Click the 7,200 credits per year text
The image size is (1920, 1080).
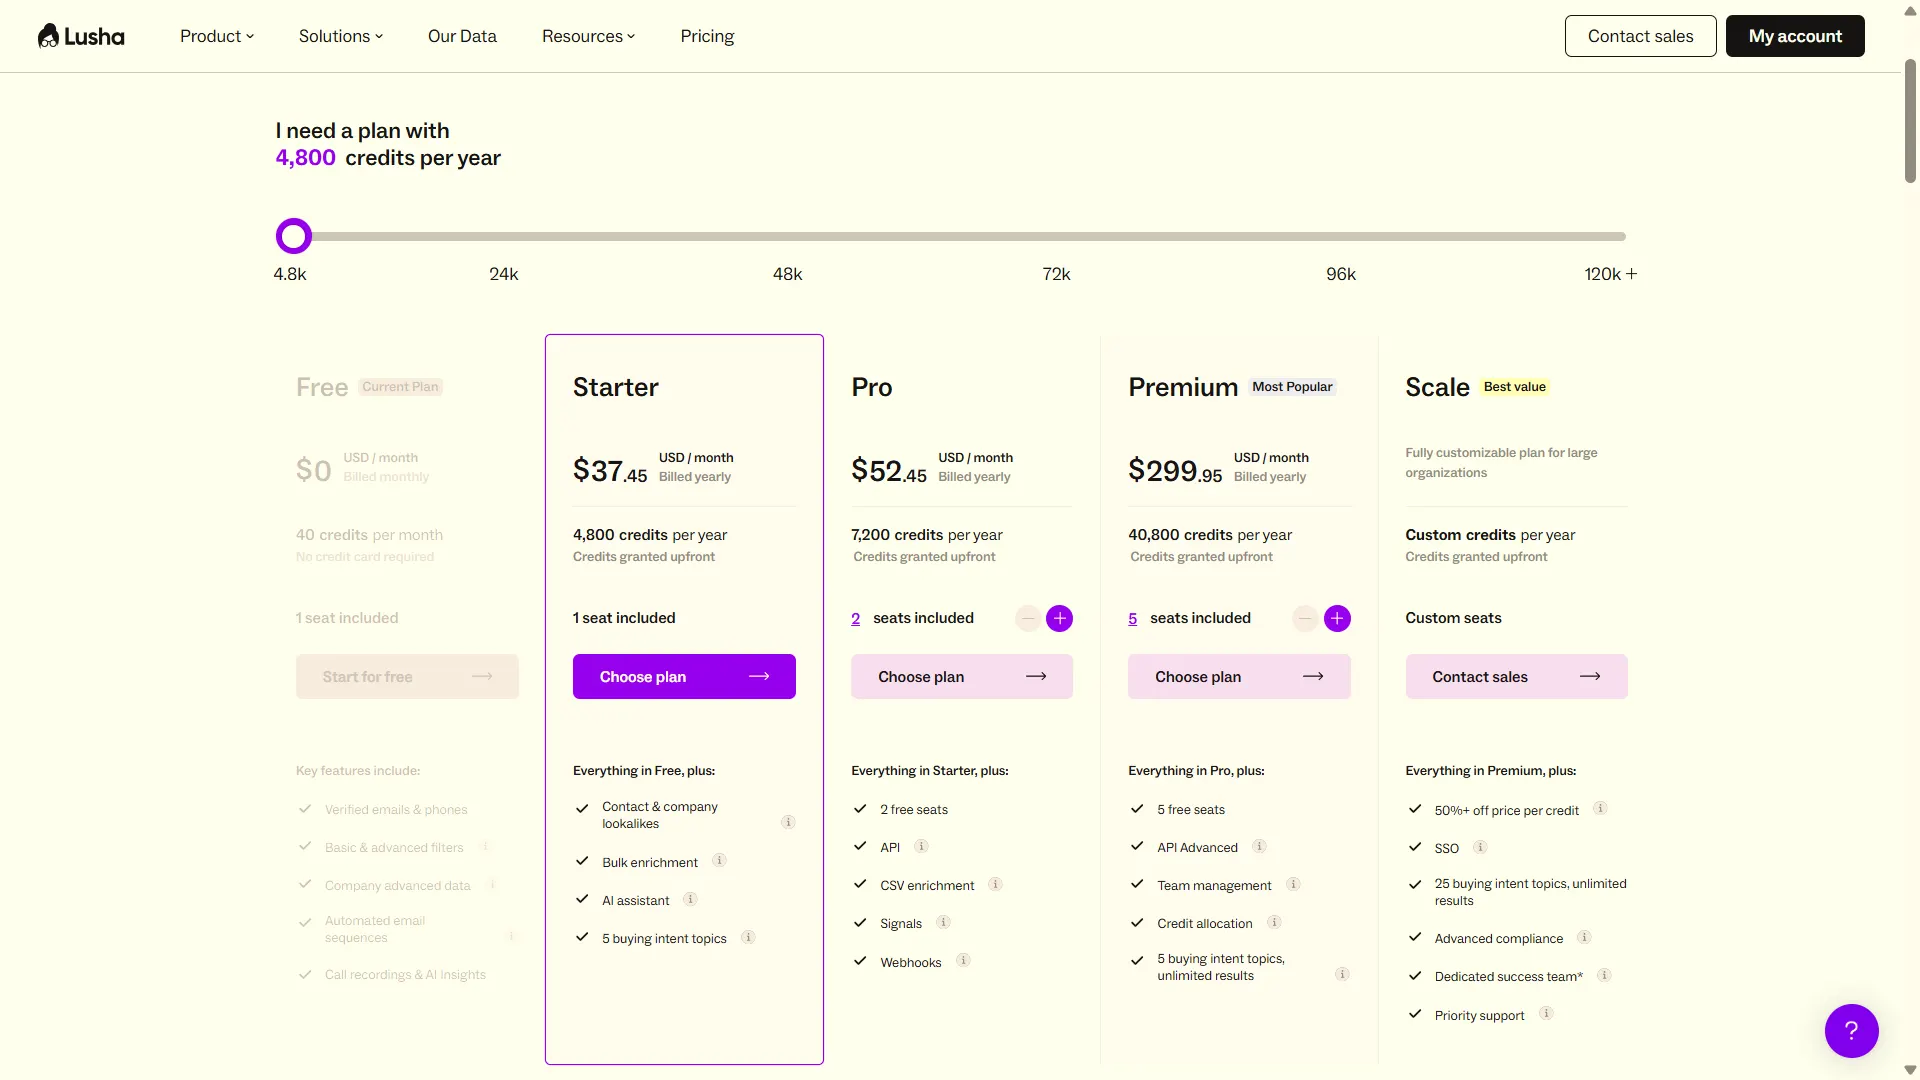926,535
